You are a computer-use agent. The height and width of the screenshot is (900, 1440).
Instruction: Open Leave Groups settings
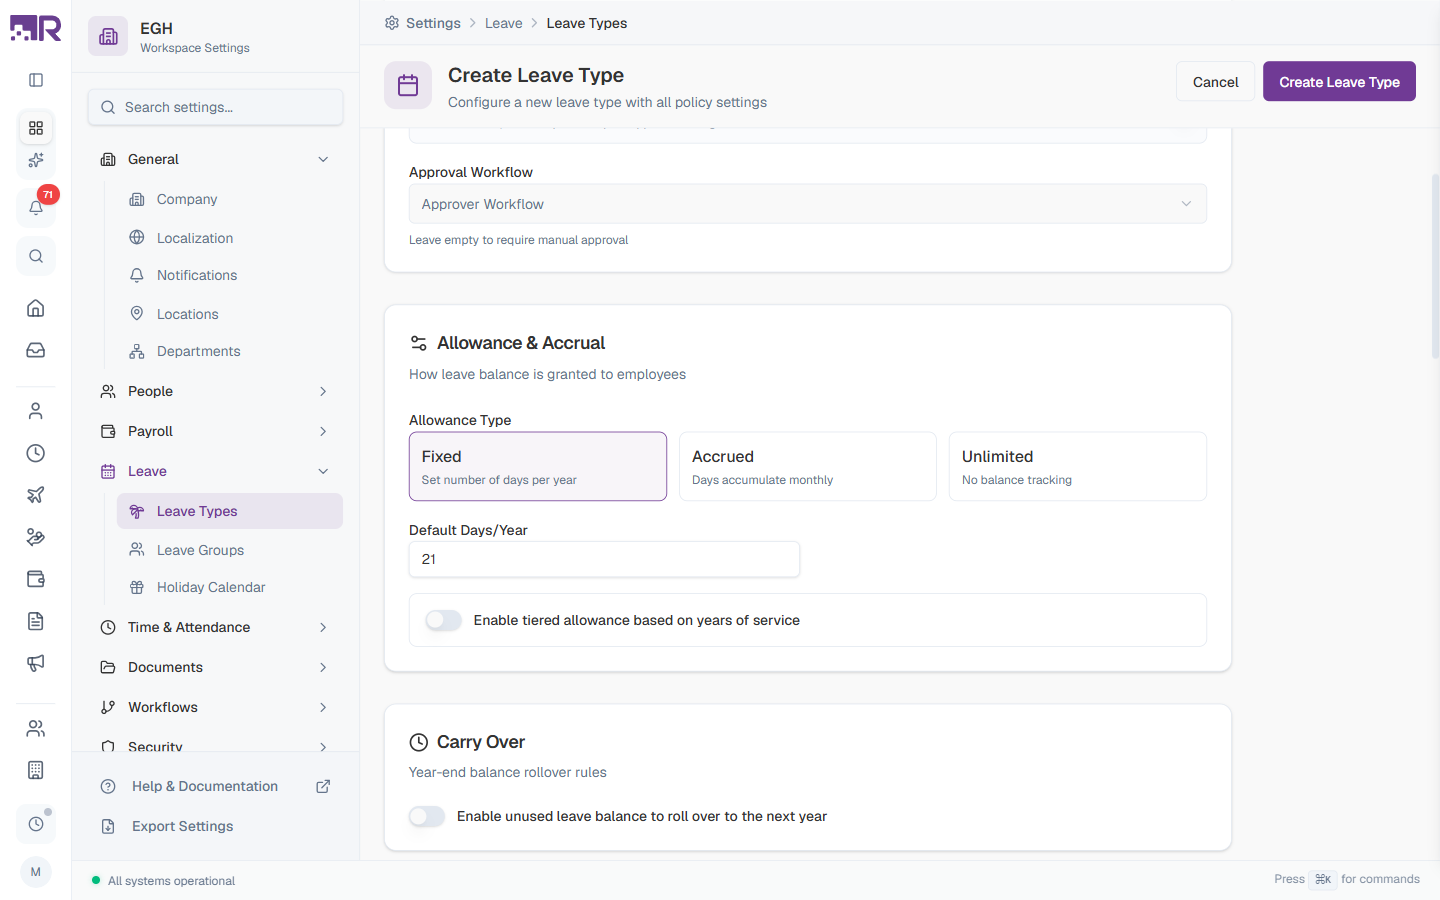230,550
